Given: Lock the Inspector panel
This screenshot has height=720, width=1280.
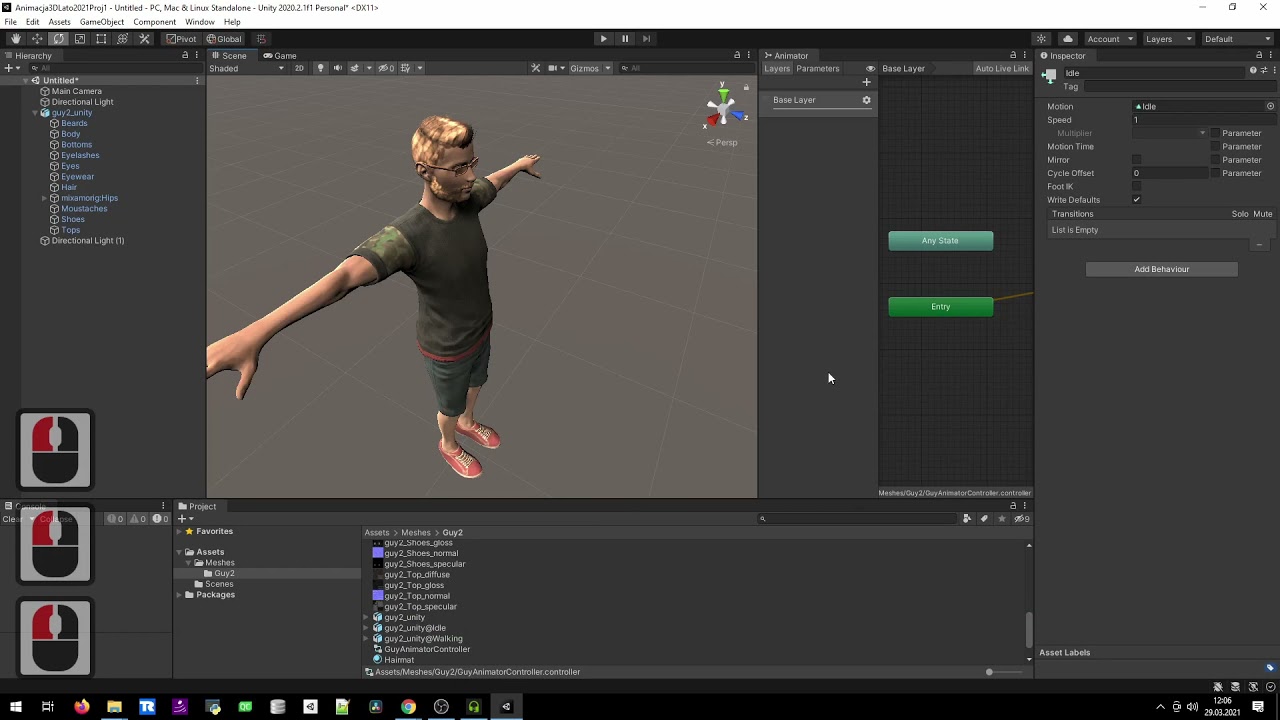Looking at the screenshot, I should click(1259, 55).
